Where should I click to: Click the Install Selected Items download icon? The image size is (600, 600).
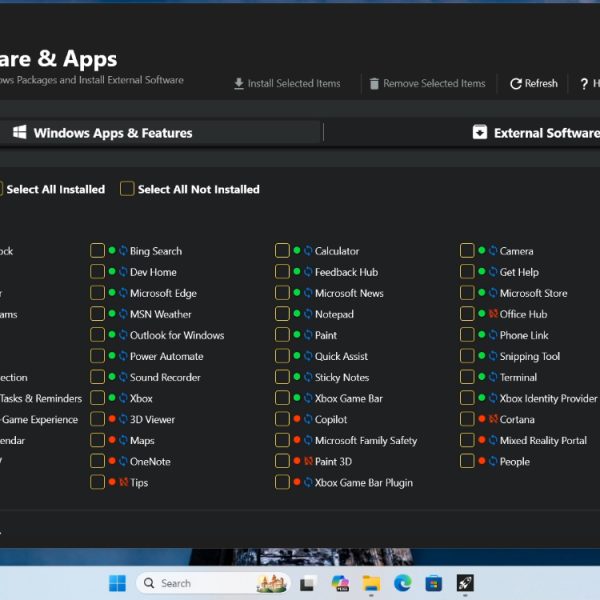click(x=239, y=83)
